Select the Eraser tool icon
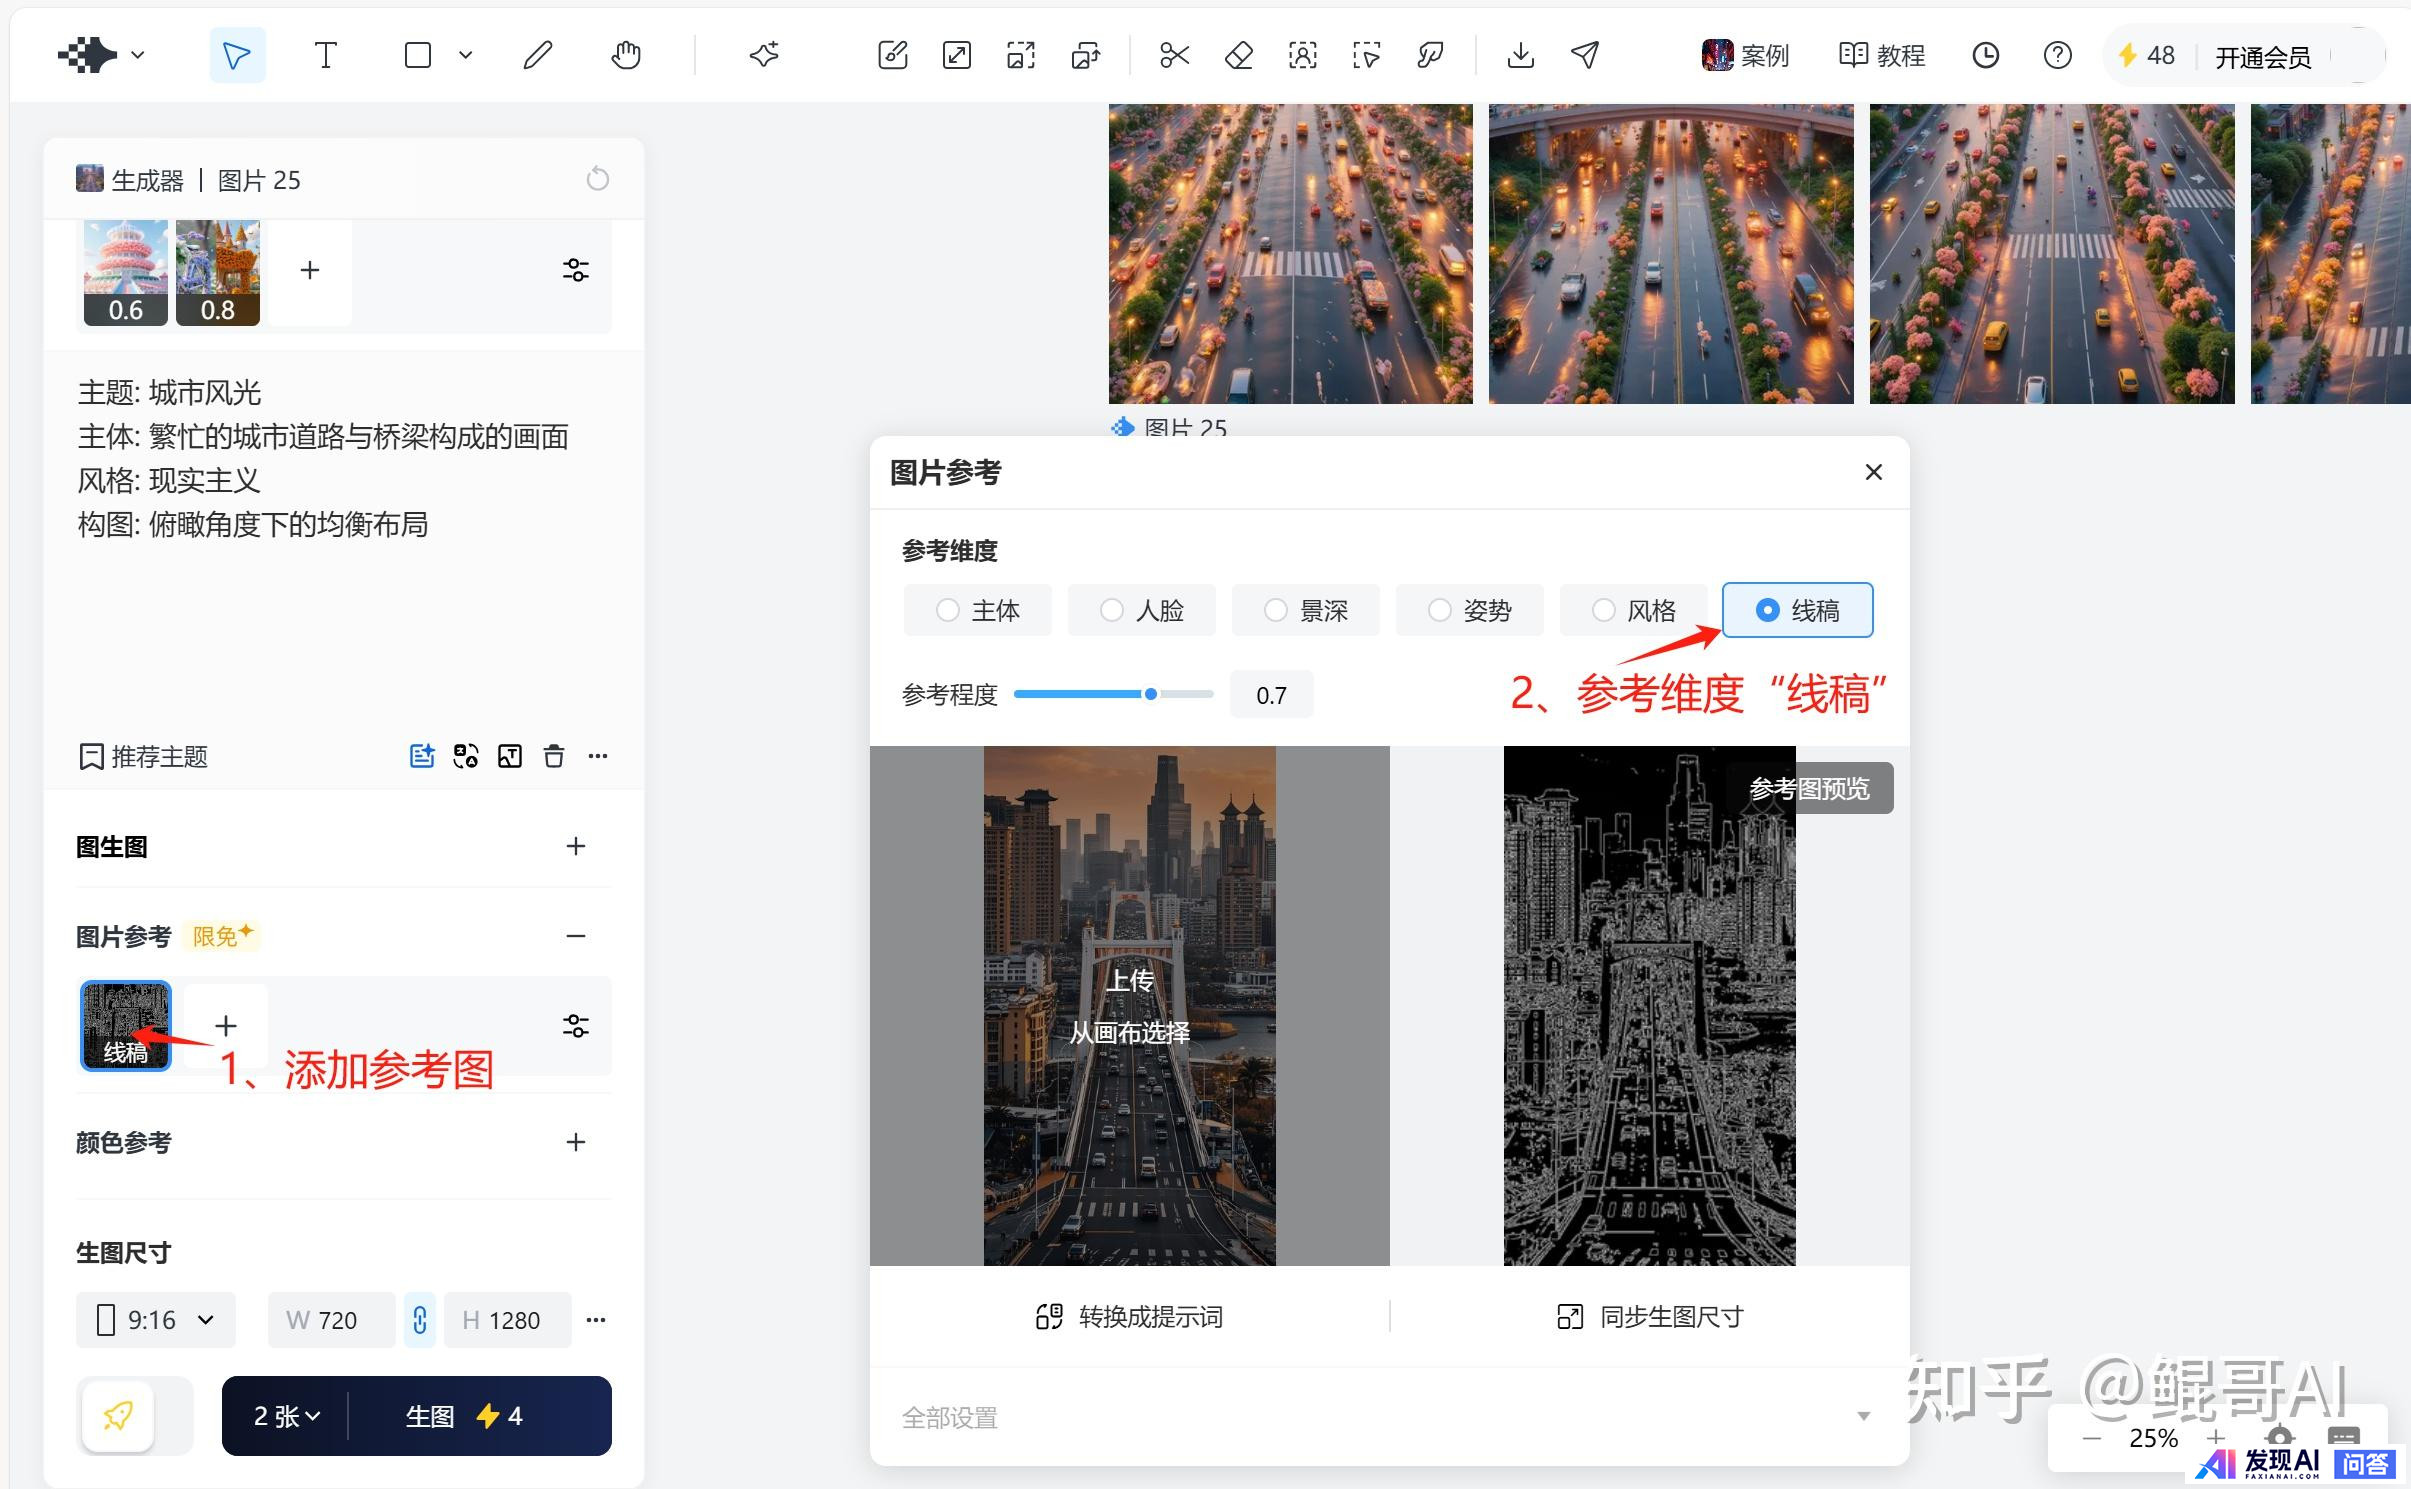 coord(1238,55)
